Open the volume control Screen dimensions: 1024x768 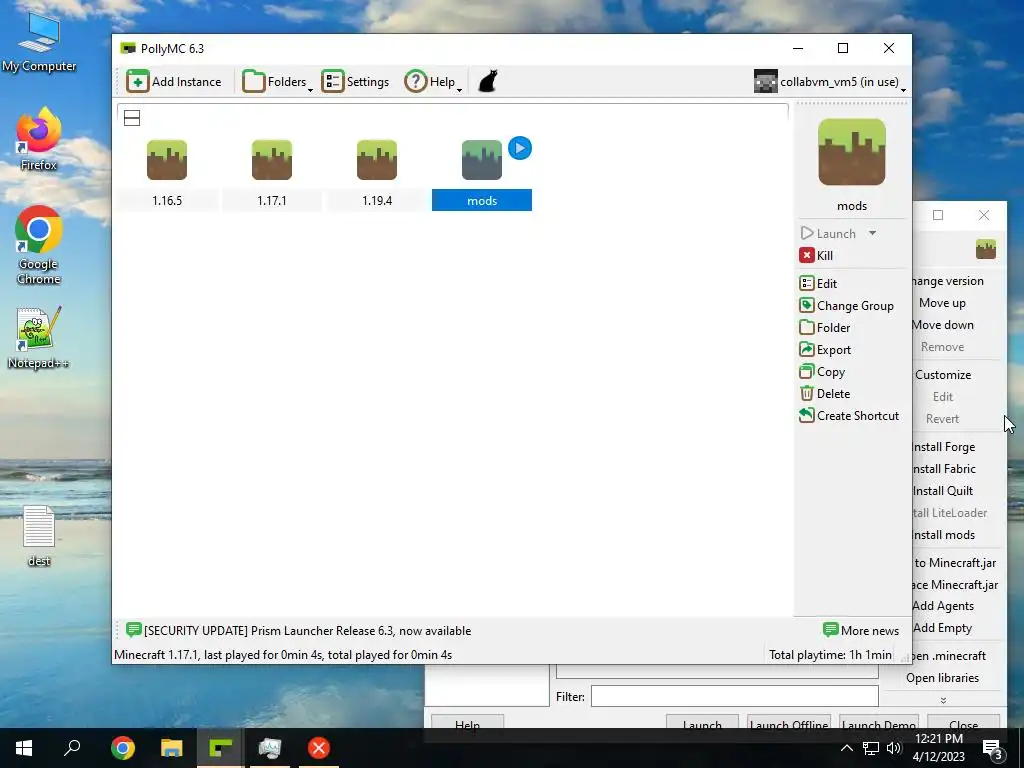coord(894,748)
